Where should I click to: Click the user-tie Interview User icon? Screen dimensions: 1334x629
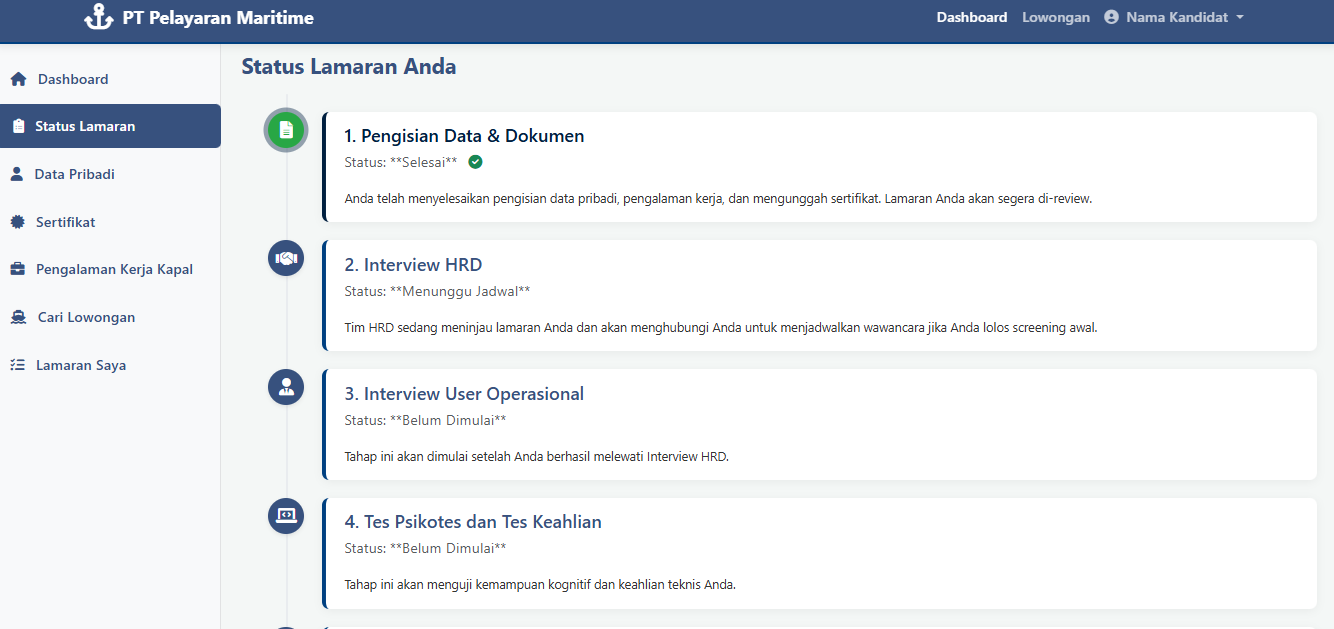click(286, 387)
